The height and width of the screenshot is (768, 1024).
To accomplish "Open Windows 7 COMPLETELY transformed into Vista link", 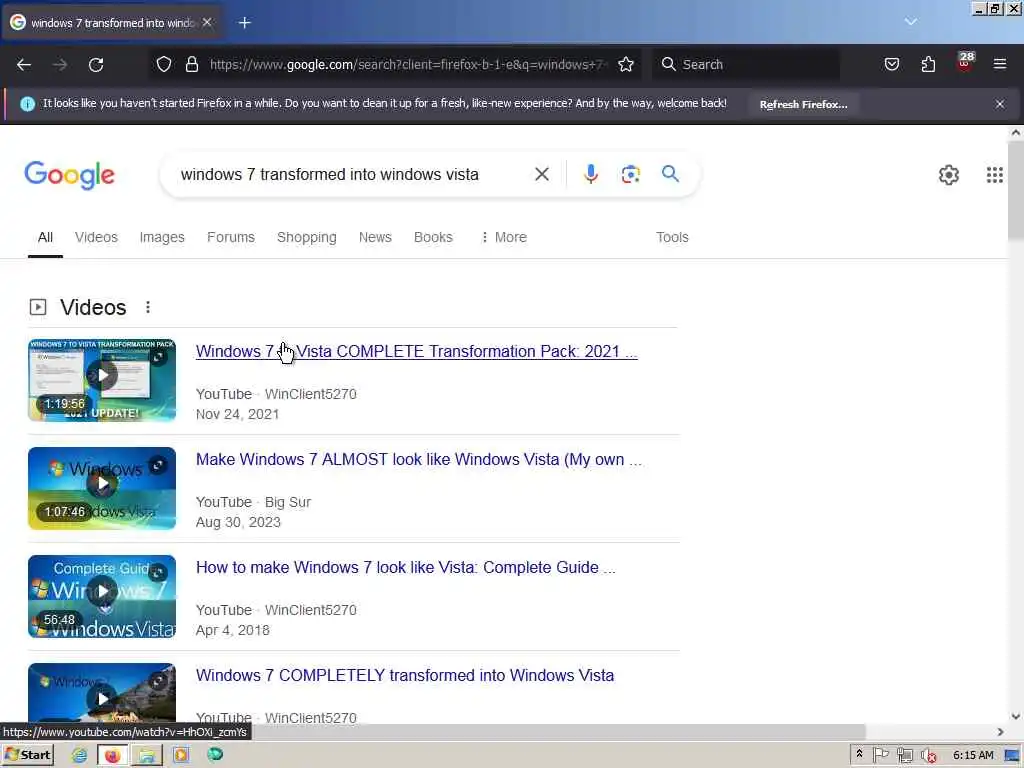I will pyautogui.click(x=405, y=675).
